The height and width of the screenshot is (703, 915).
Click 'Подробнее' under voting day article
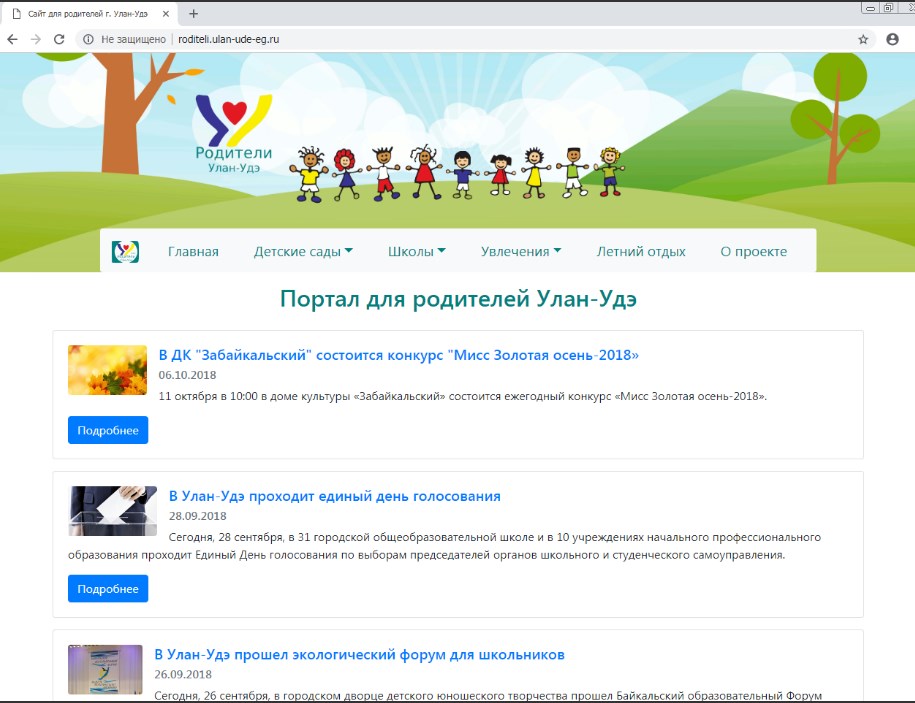[x=108, y=589]
